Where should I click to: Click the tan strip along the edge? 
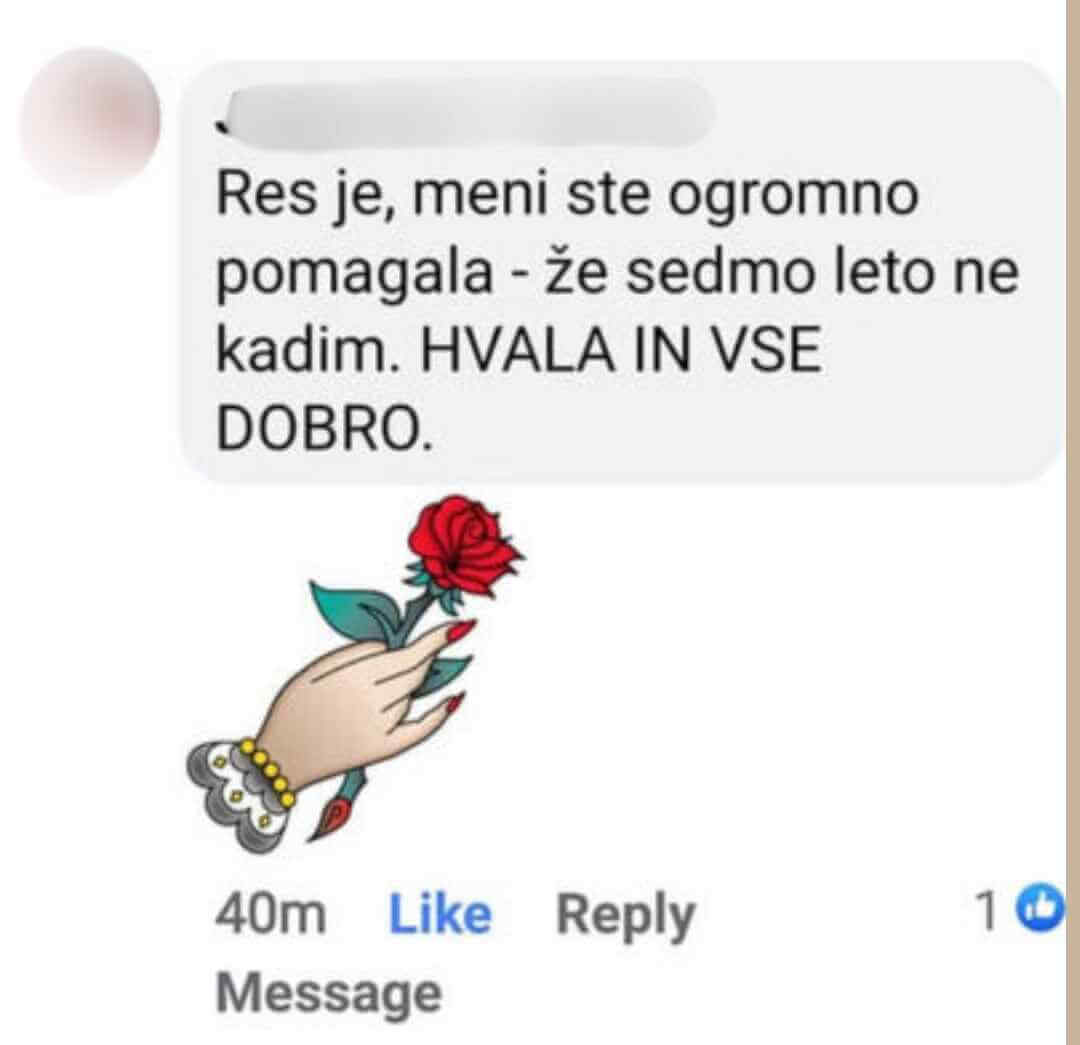coord(1072,522)
